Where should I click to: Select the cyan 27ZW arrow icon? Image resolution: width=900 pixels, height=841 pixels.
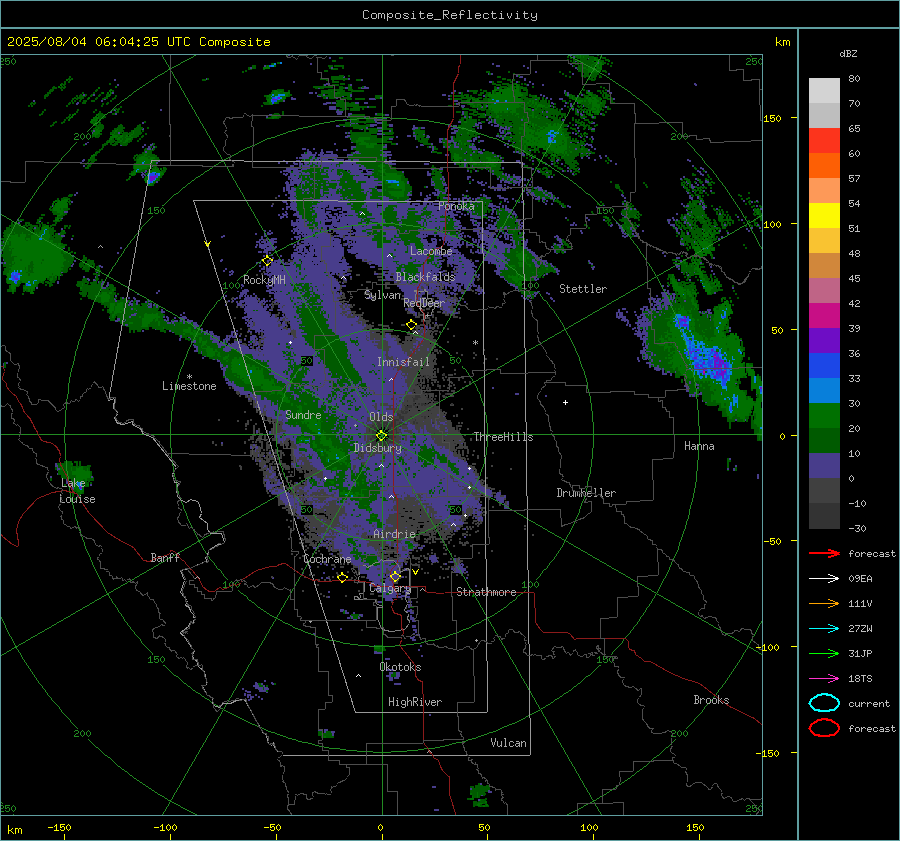point(824,629)
